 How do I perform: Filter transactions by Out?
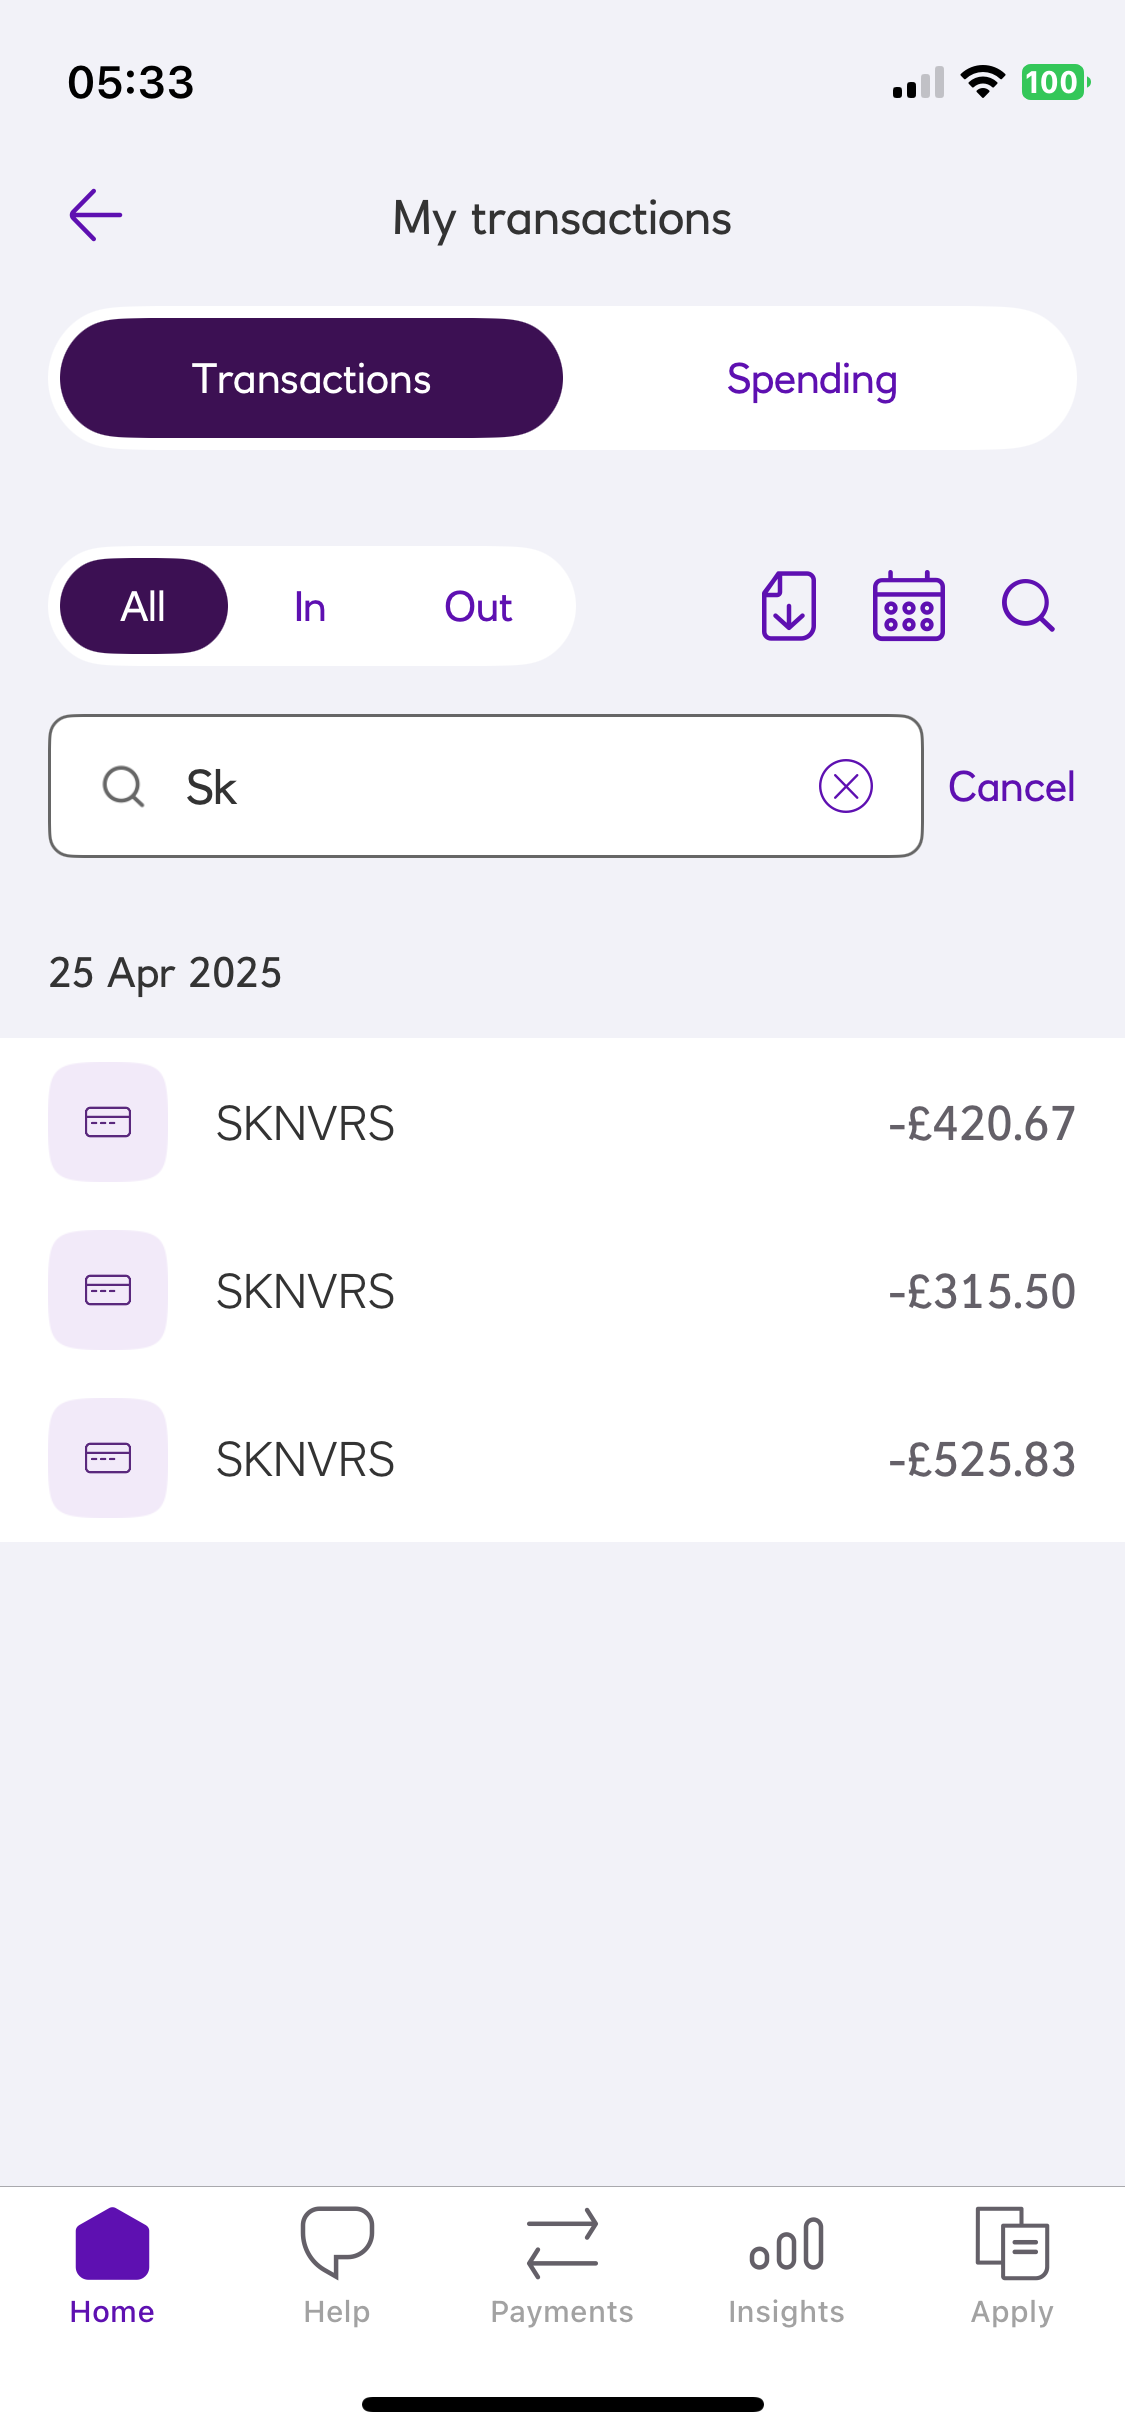[x=478, y=607]
